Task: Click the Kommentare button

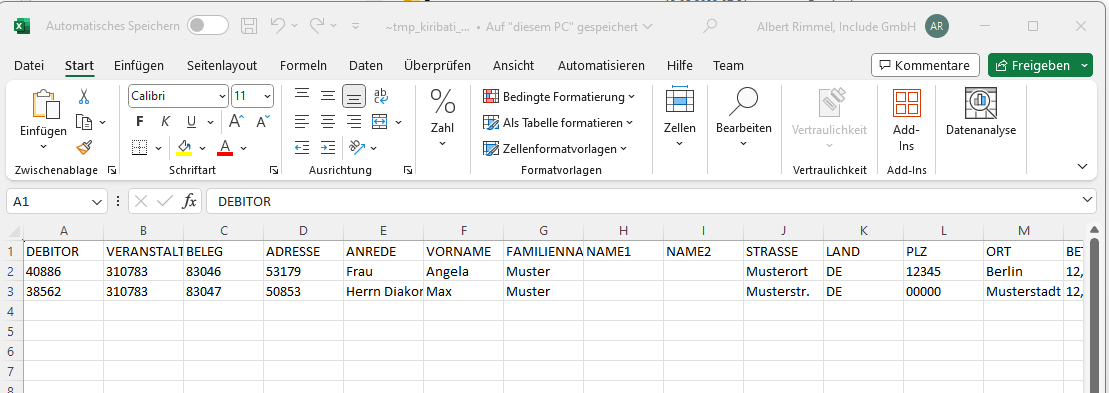Action: point(925,65)
